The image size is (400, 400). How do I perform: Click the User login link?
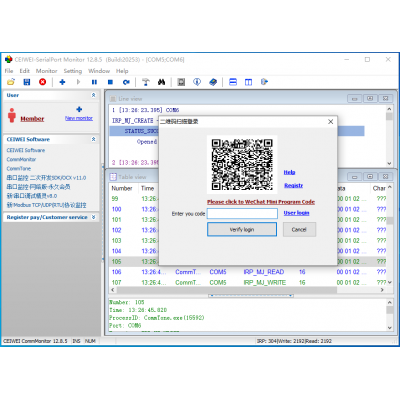click(x=296, y=213)
